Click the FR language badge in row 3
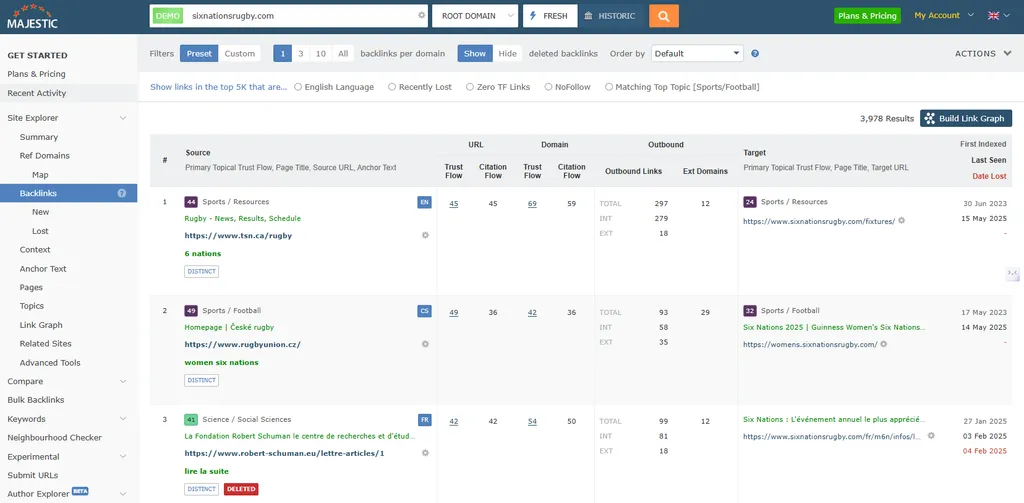Image resolution: width=1024 pixels, height=503 pixels. click(424, 419)
